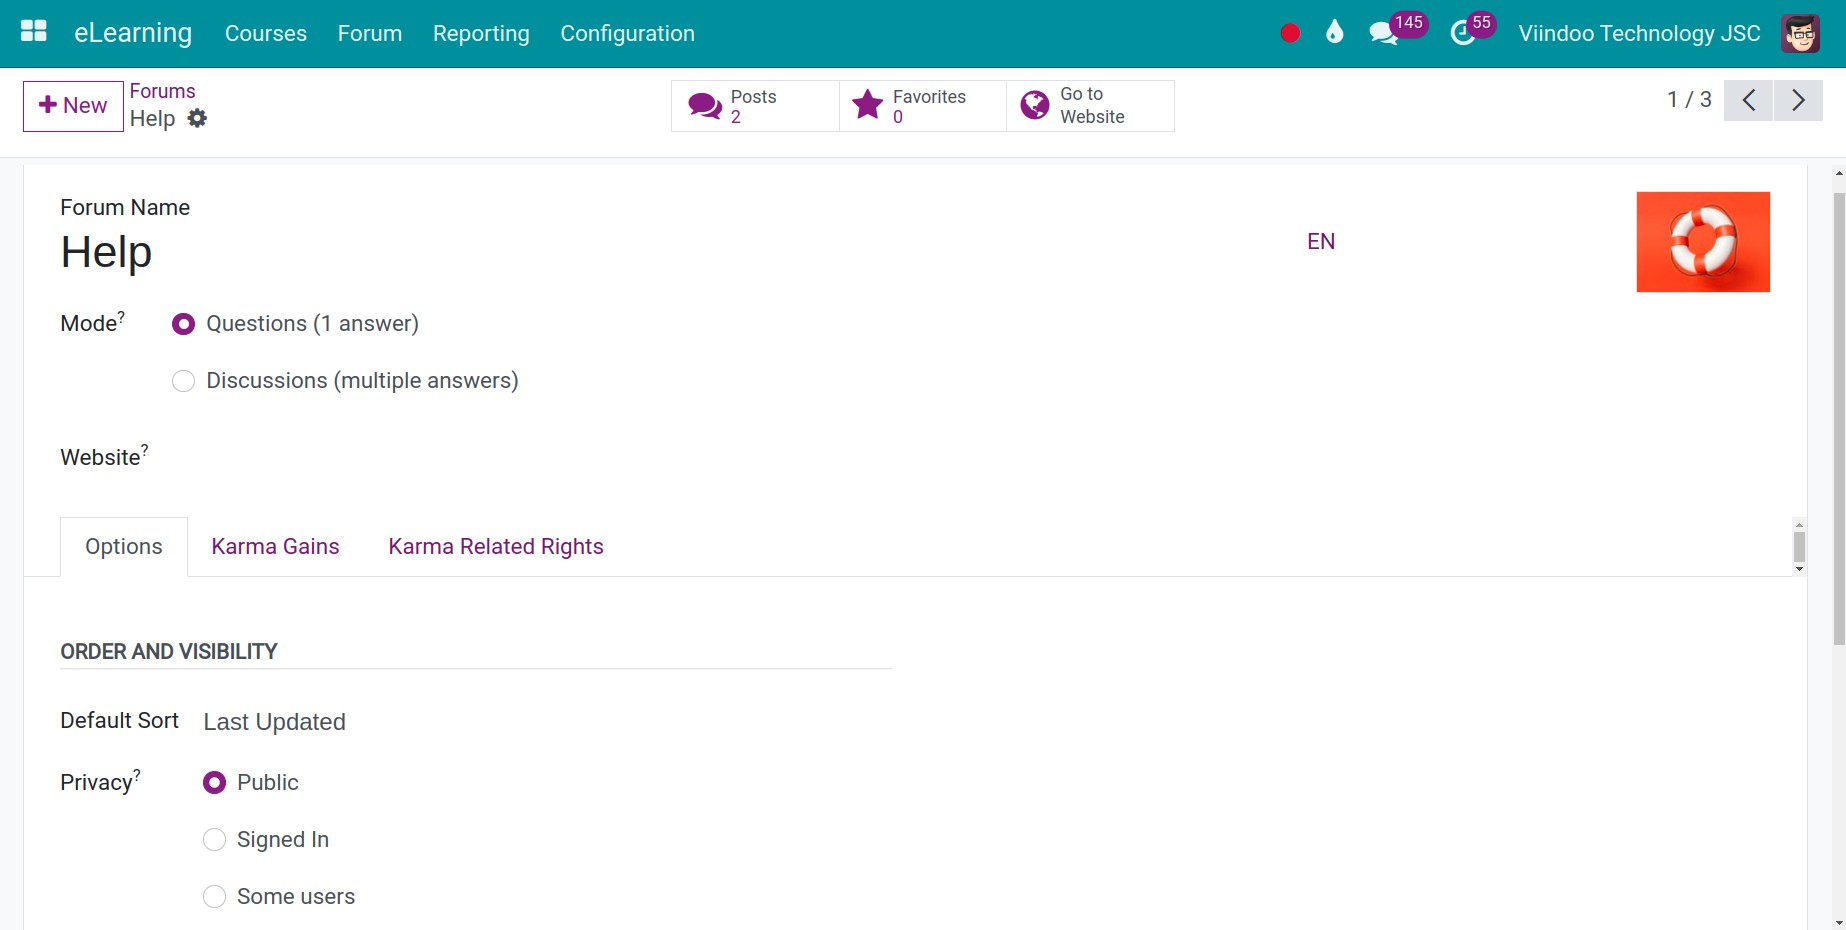Screen dimensions: 1846x930
Task: Open the user avatar menu
Action: tap(1800, 33)
